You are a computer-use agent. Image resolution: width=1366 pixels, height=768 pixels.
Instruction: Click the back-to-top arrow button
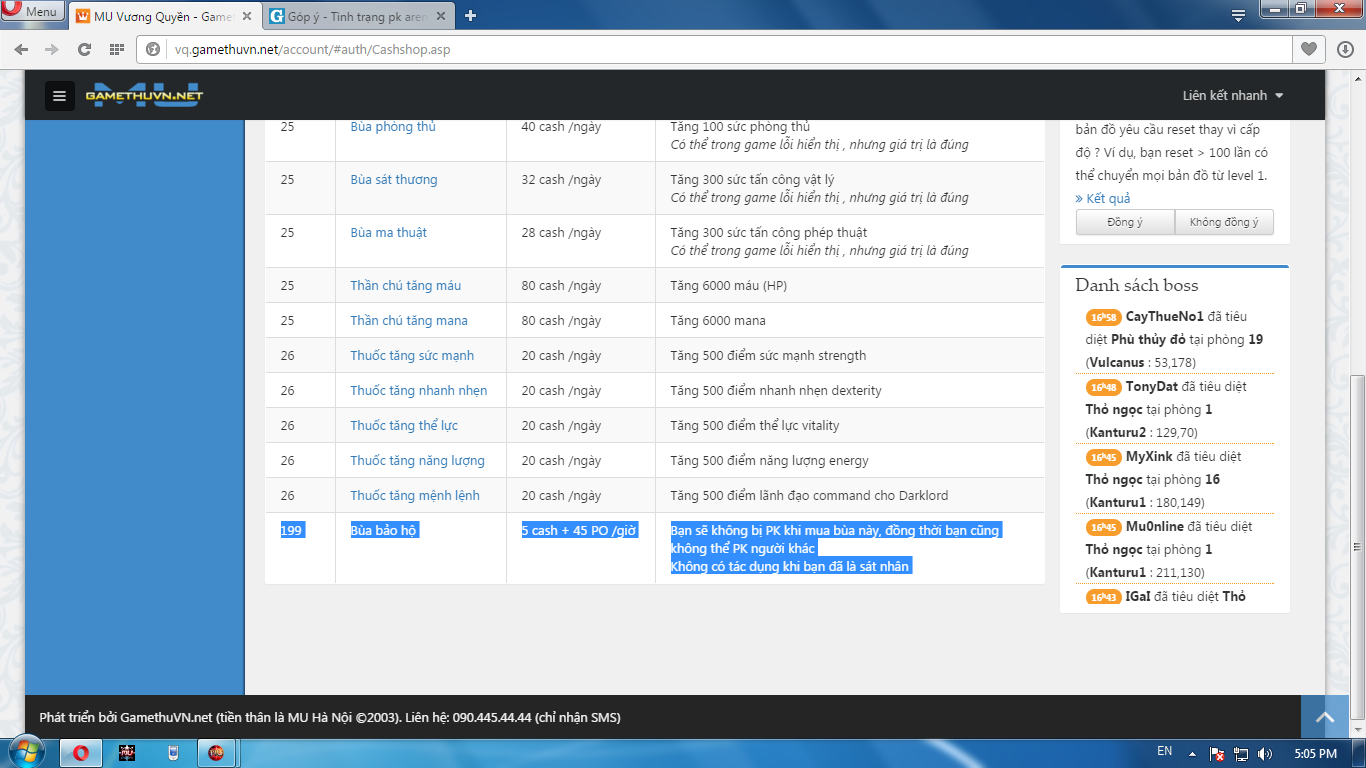[x=1325, y=717]
